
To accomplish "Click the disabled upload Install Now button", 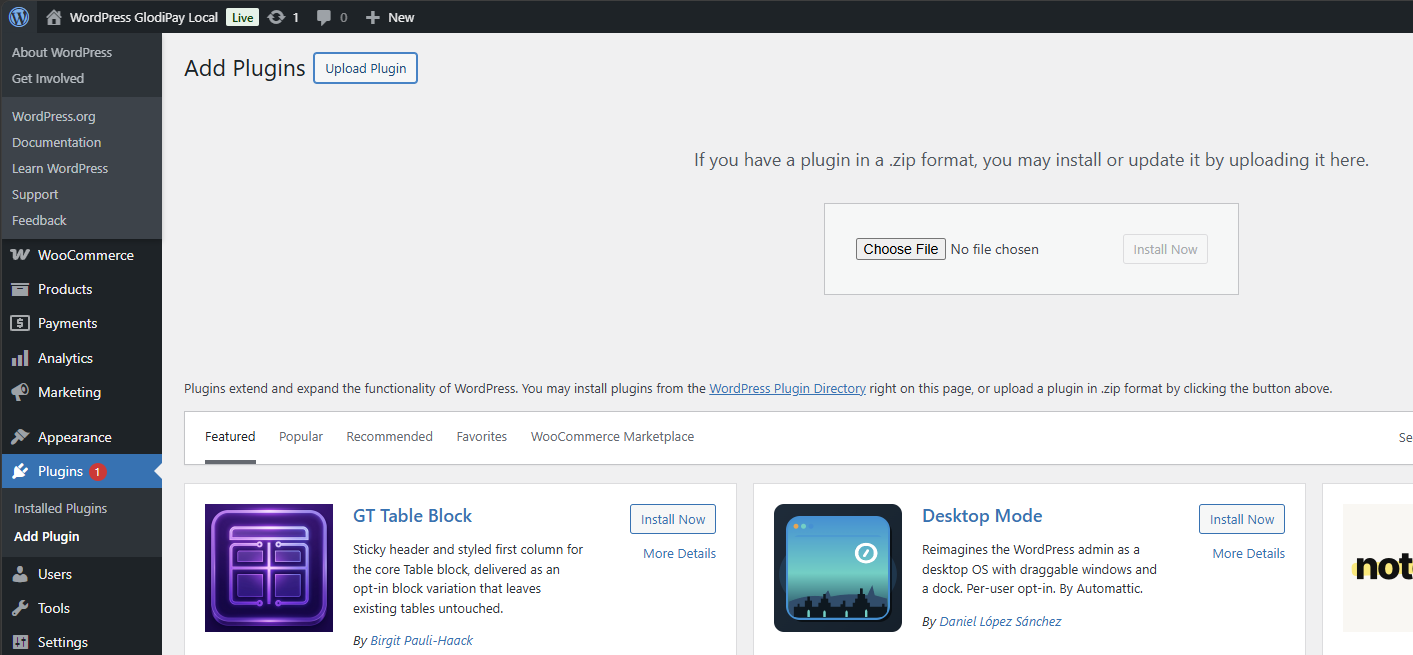I will [x=1165, y=249].
